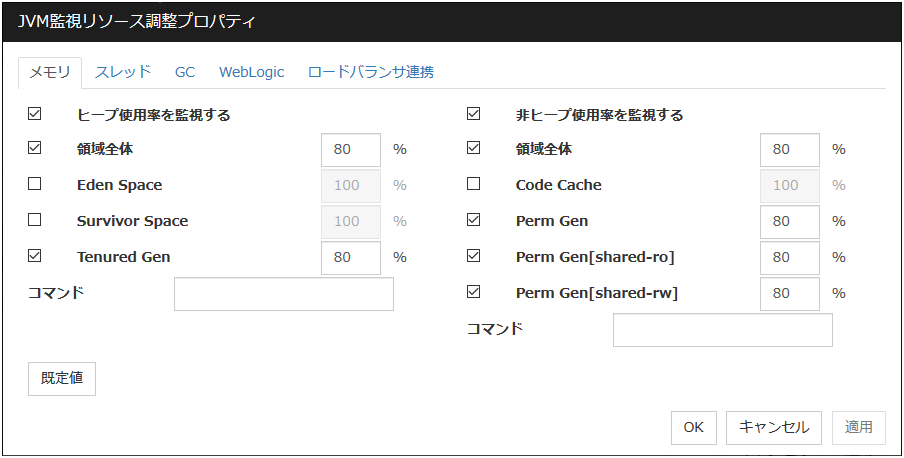Switch to the スレッド tab
This screenshot has height=458, width=904.
point(123,72)
